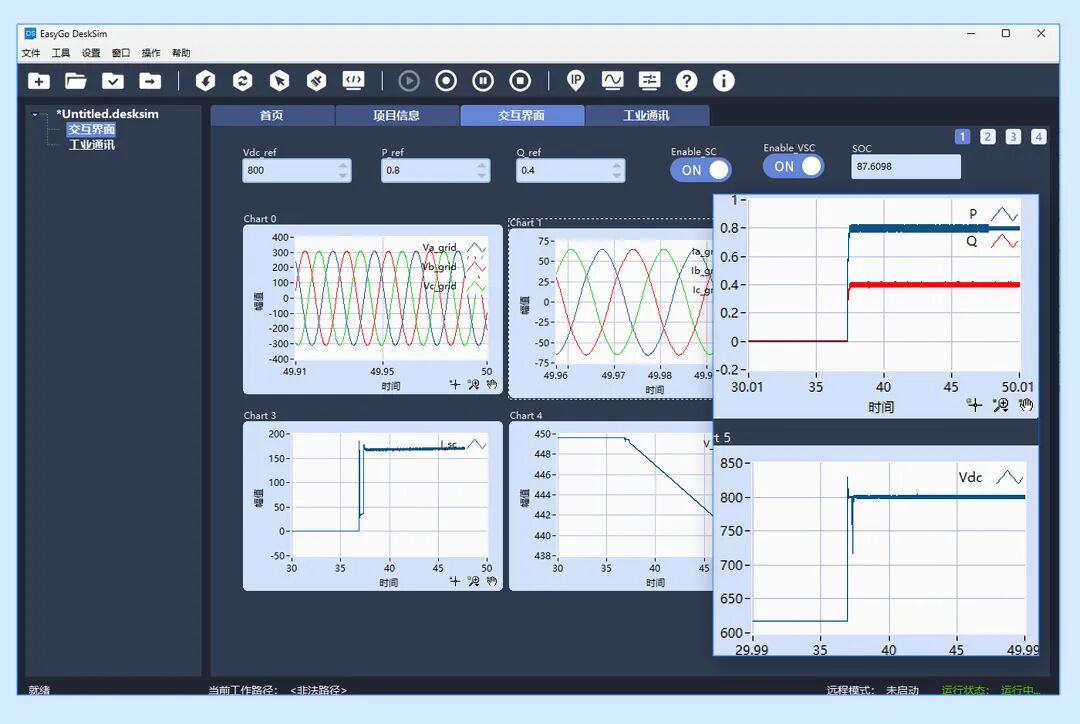Click the help question mark icon
Screen dimensions: 1080x724
[x=686, y=81]
